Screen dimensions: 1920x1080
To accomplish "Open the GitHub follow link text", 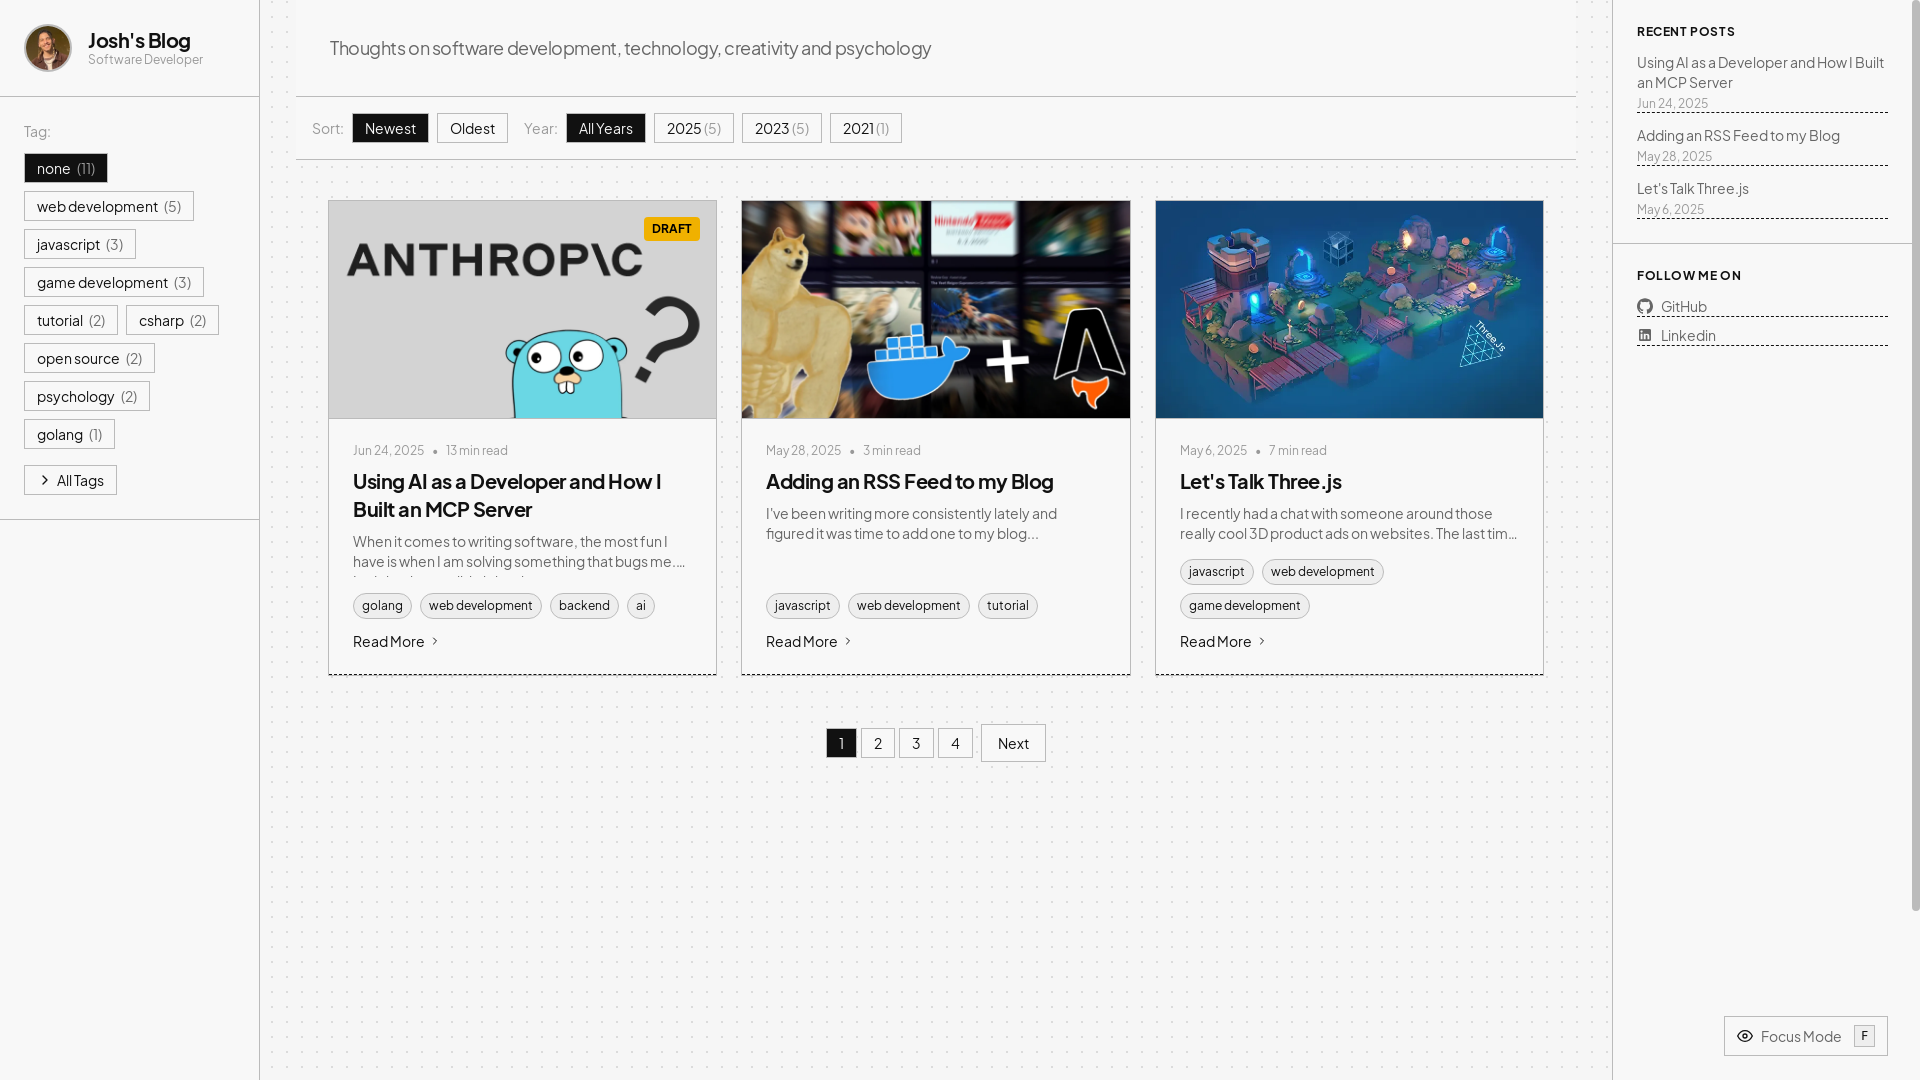I will [x=1684, y=306].
